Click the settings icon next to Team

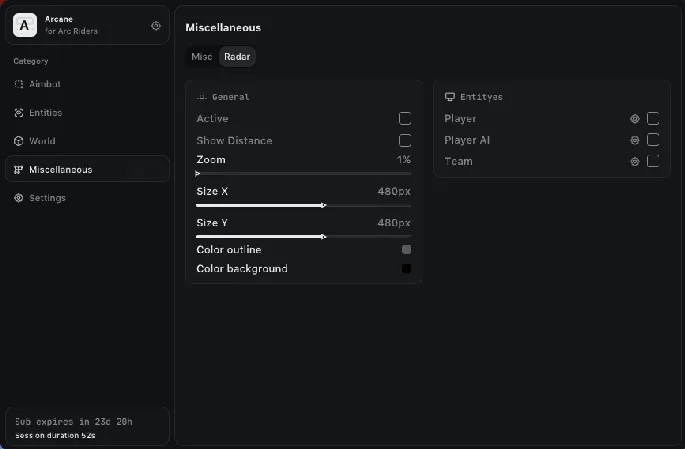(634, 162)
